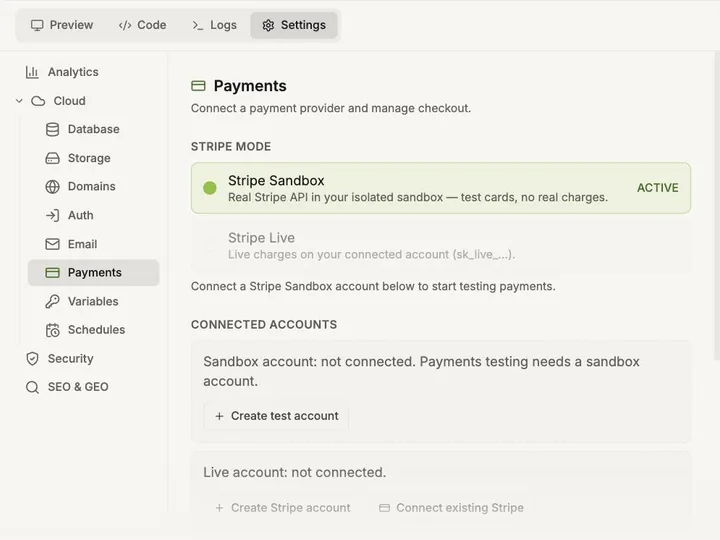Select the Settings tab
This screenshot has height=540, width=720.
(x=294, y=25)
